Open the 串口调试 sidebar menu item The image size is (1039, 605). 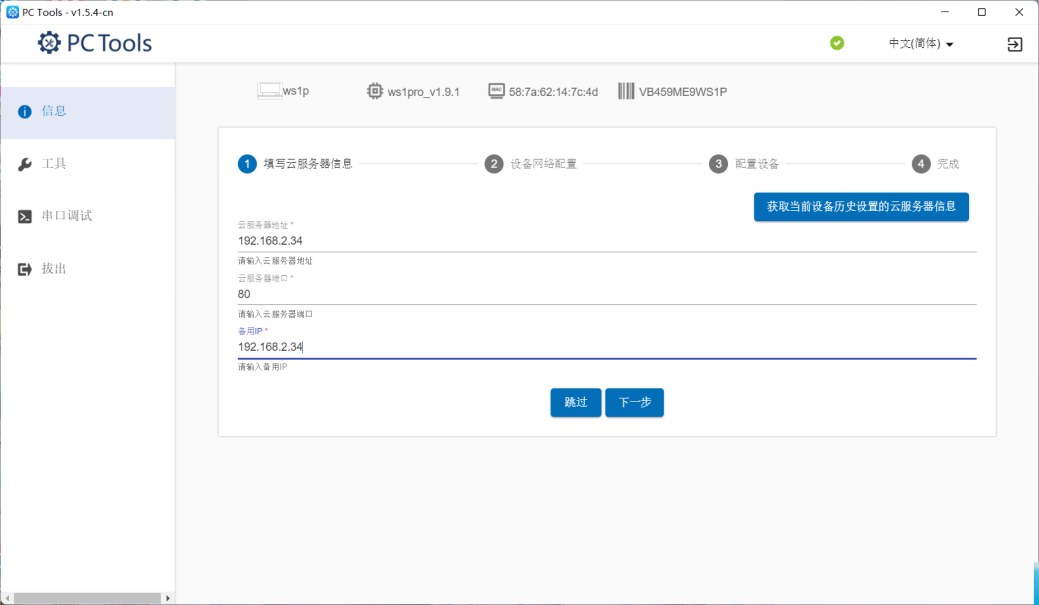(x=87, y=217)
